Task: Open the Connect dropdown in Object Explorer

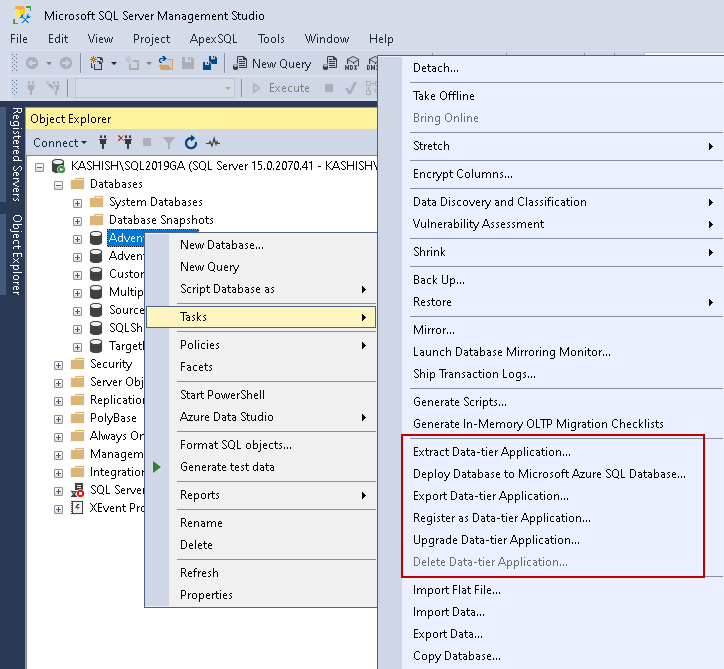Action: (60, 143)
